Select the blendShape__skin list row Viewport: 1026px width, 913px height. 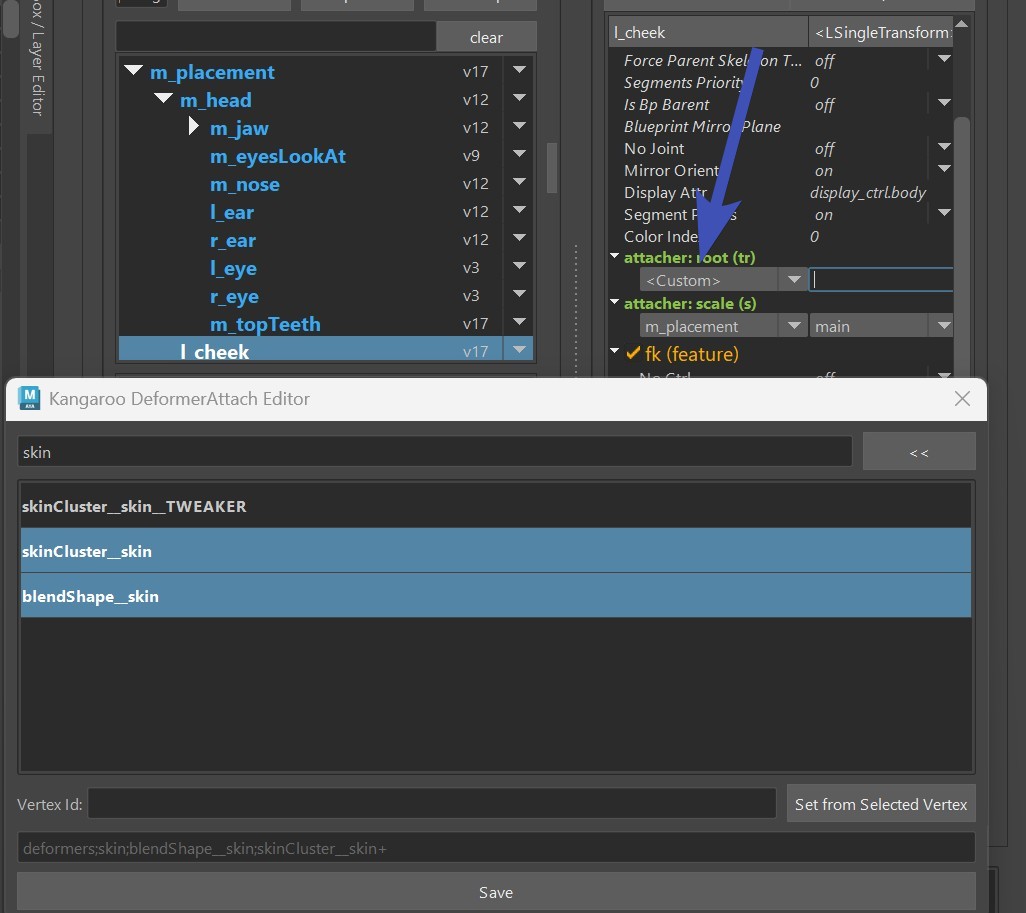click(x=495, y=596)
